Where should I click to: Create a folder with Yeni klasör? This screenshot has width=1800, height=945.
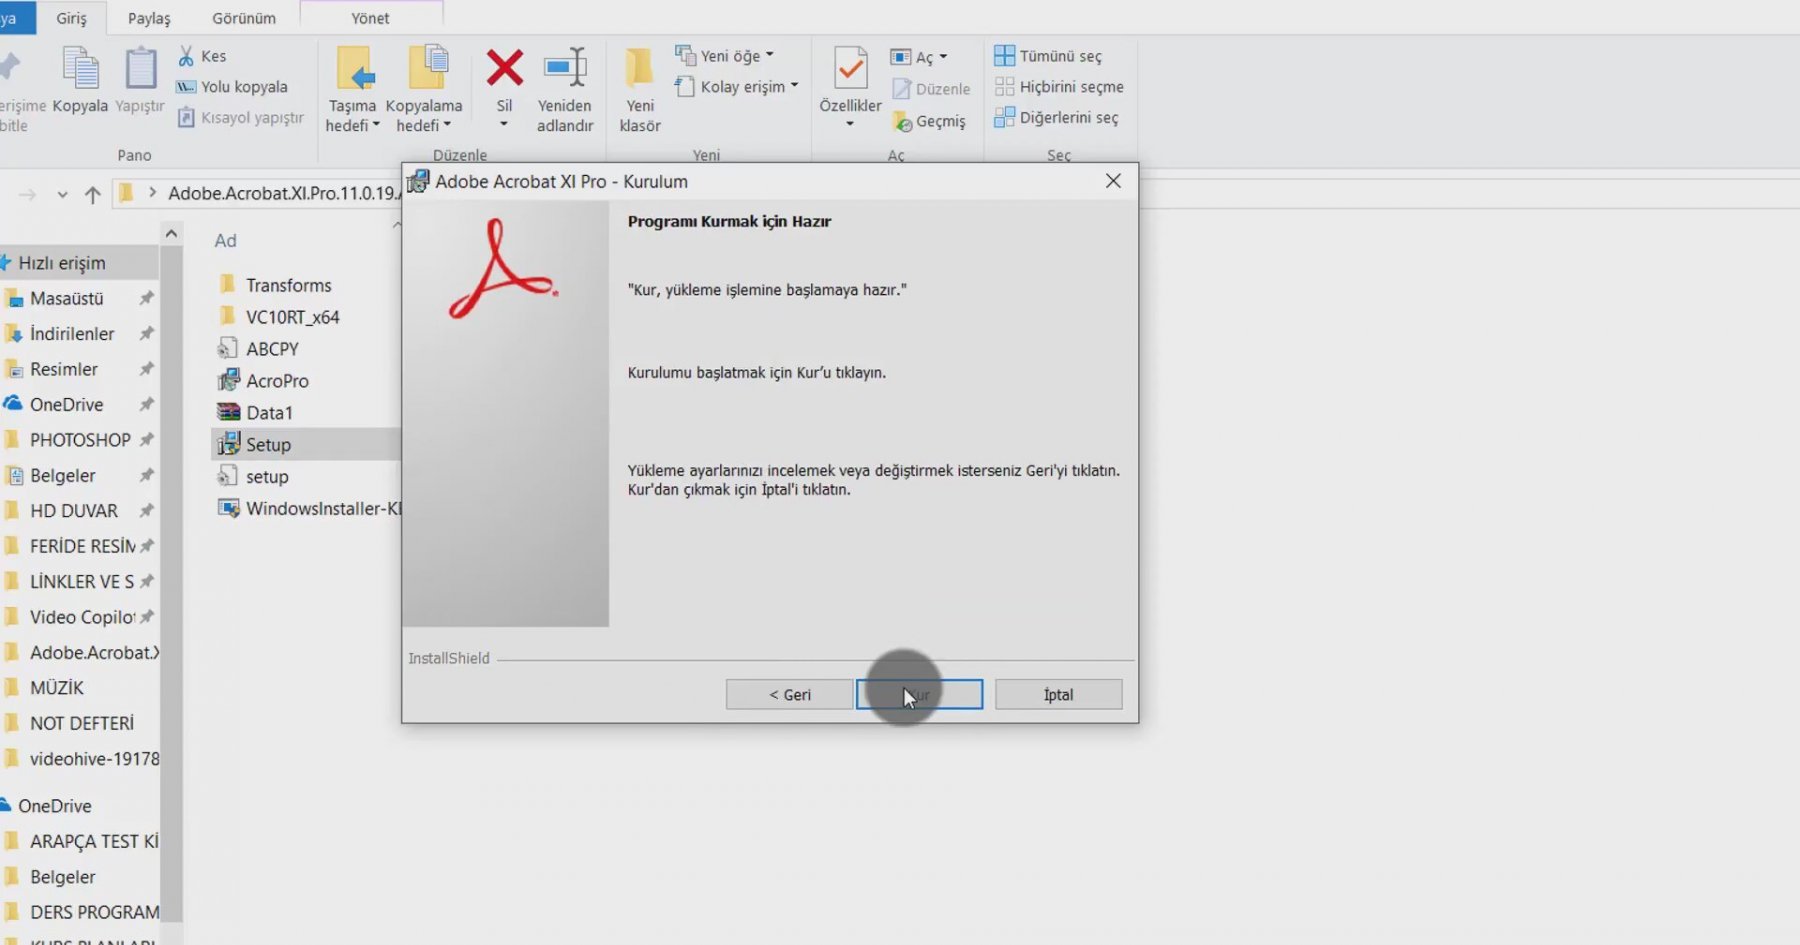click(640, 90)
